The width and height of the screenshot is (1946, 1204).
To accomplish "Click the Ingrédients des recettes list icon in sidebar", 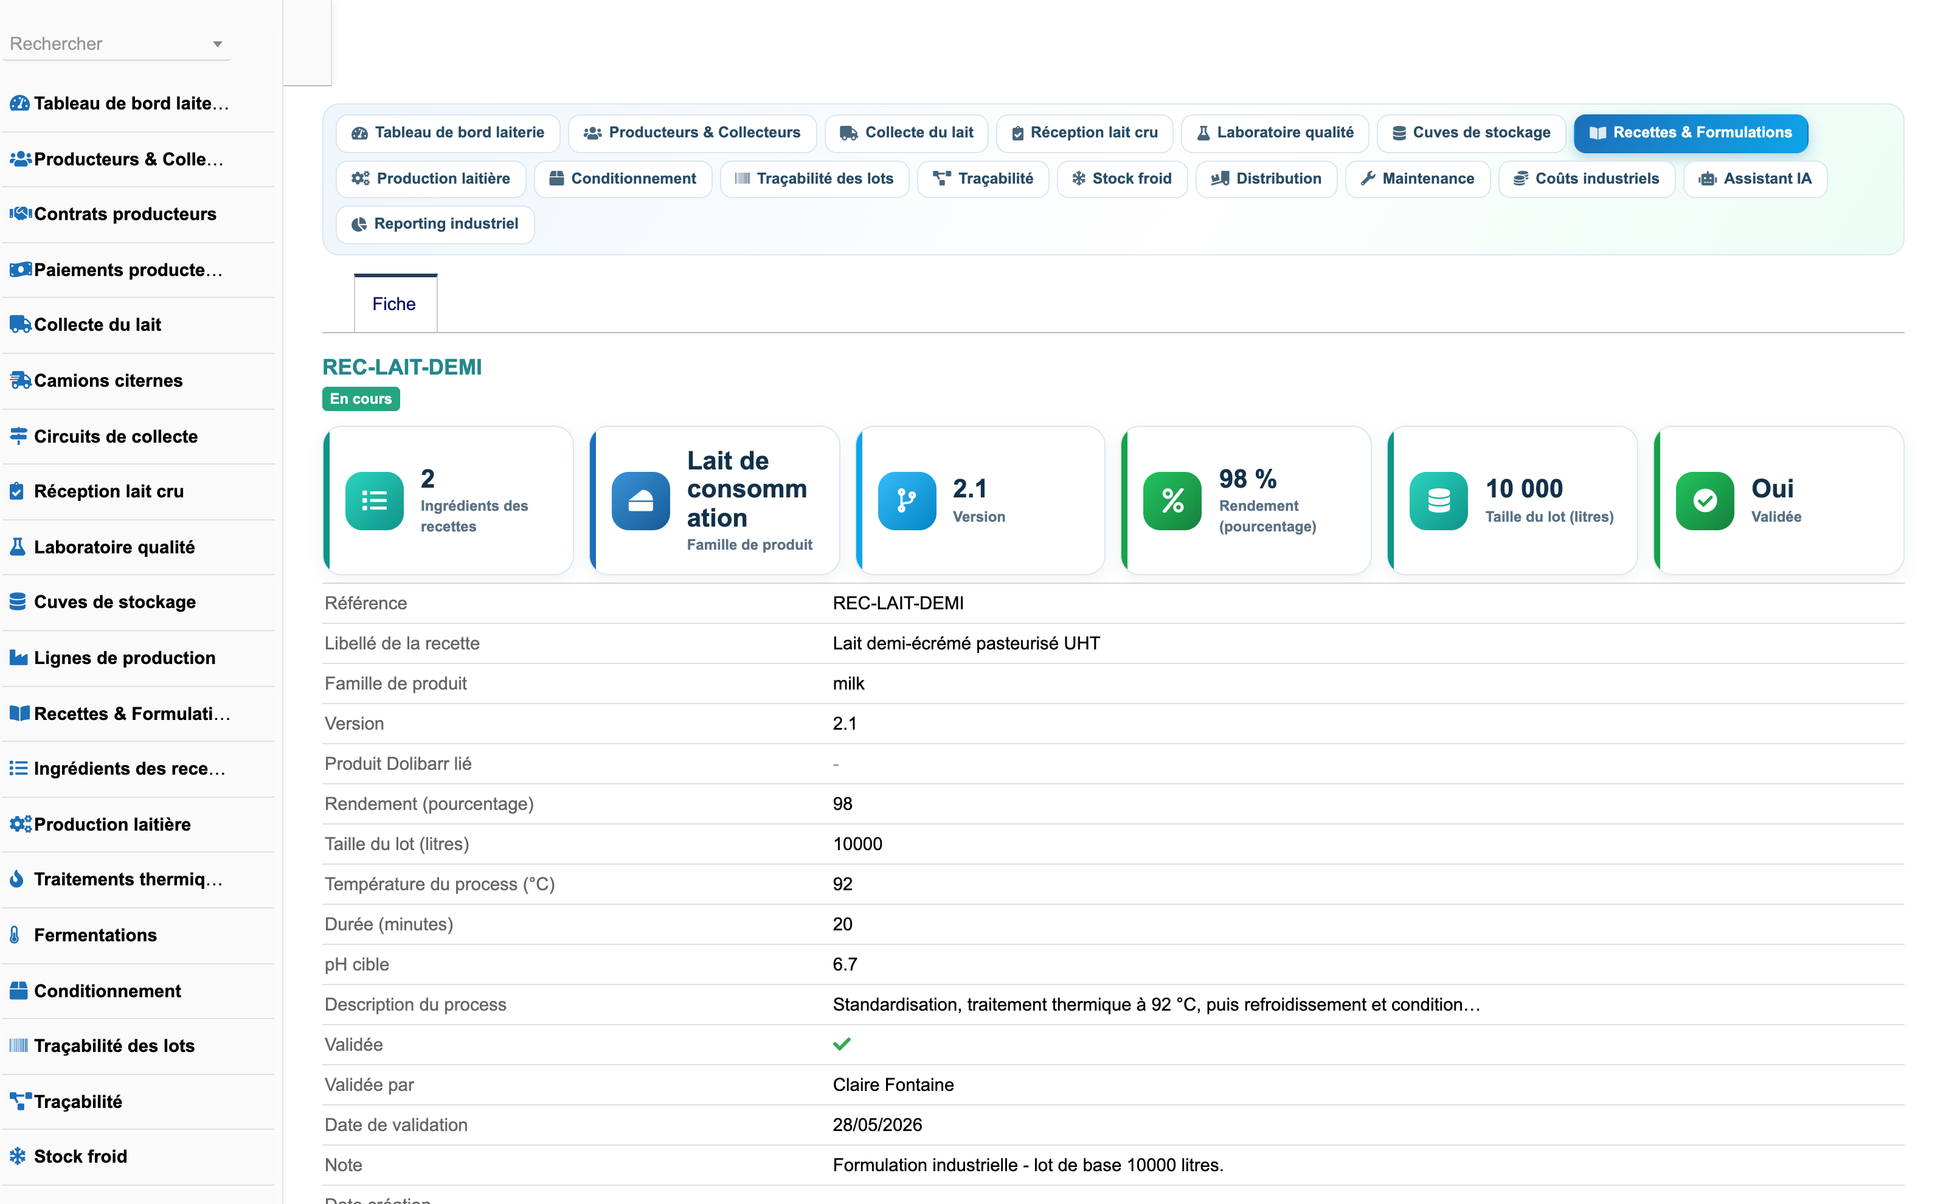I will pyautogui.click(x=18, y=768).
